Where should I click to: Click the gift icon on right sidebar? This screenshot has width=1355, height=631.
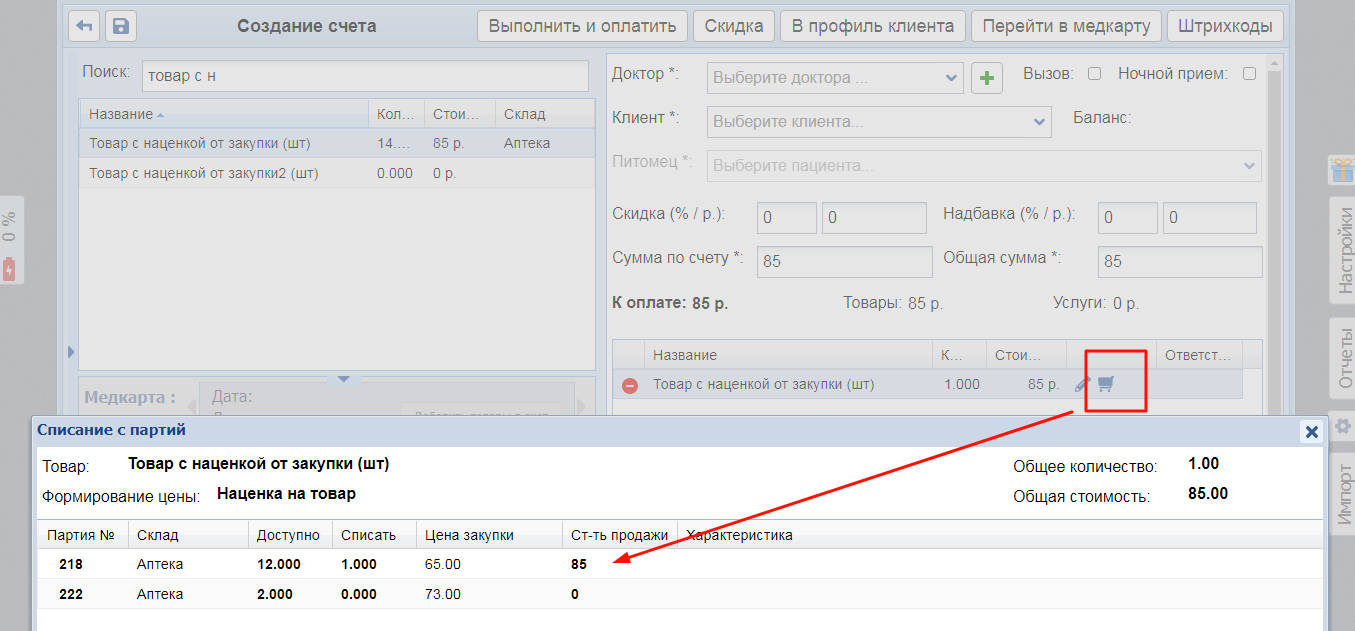point(1341,170)
